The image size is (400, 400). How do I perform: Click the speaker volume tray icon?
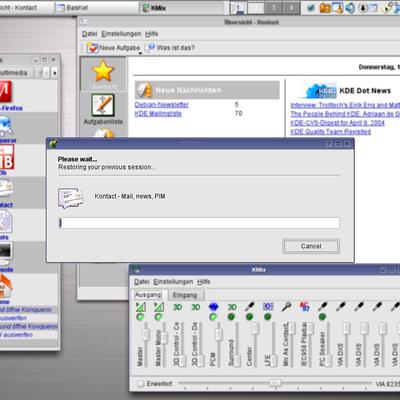click(350, 8)
